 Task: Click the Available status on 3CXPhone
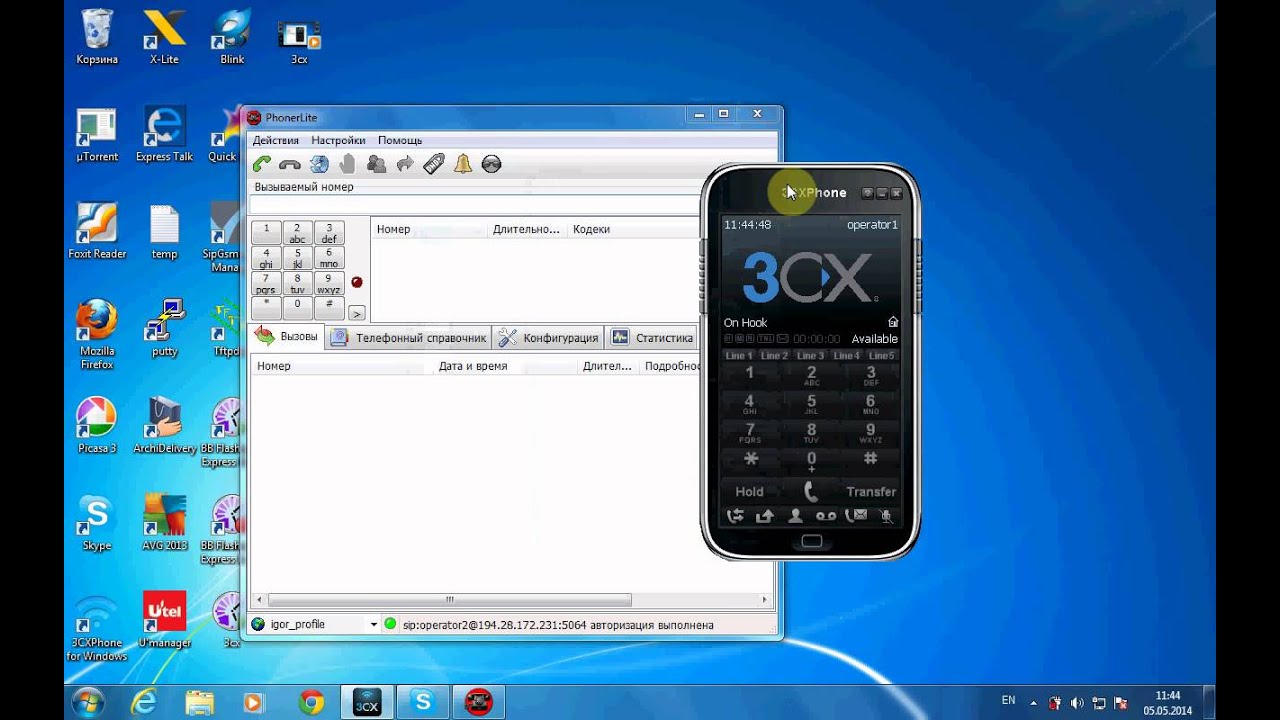[875, 339]
